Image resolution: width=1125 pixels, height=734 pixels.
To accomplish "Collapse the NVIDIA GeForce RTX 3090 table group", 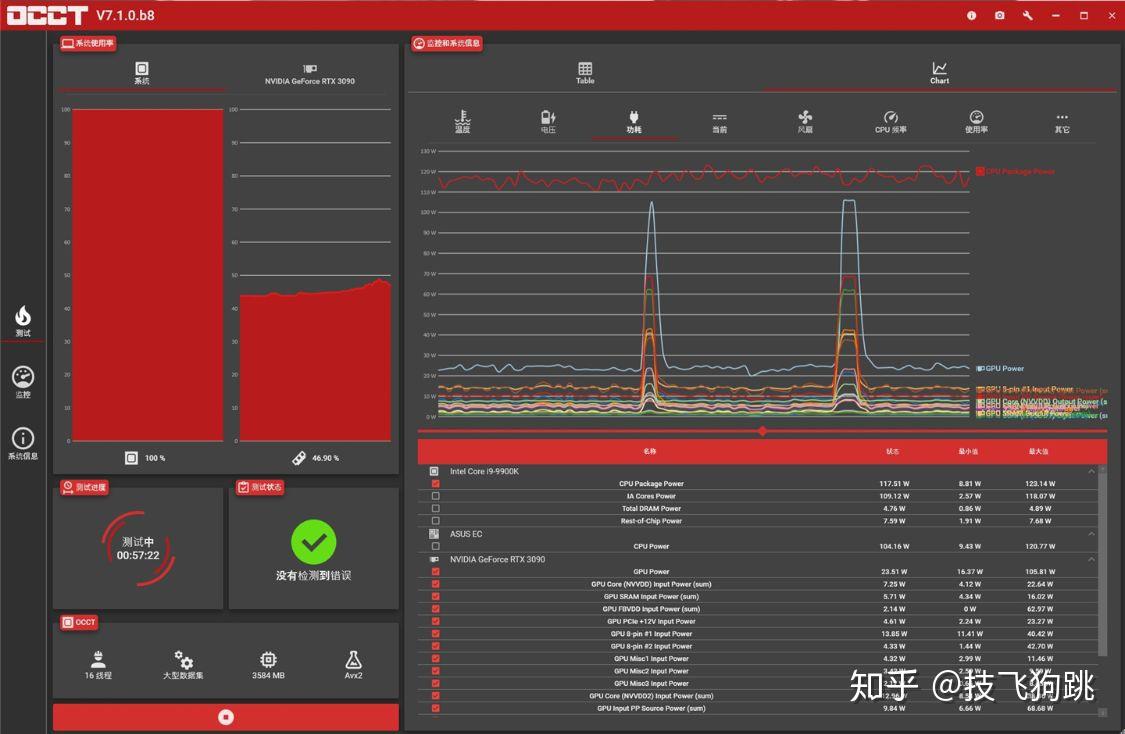I will (x=1091, y=559).
